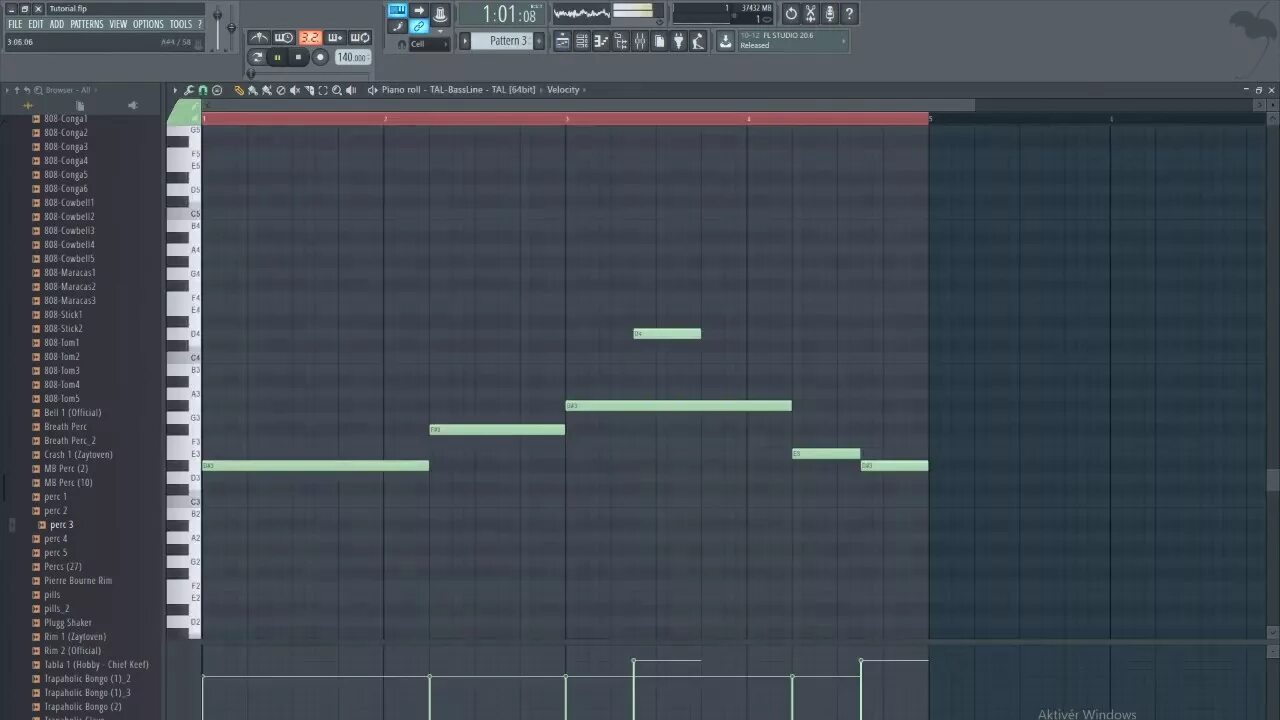1280x720 pixels.
Task: Open the piano roll options arrow menu
Action: (175, 90)
